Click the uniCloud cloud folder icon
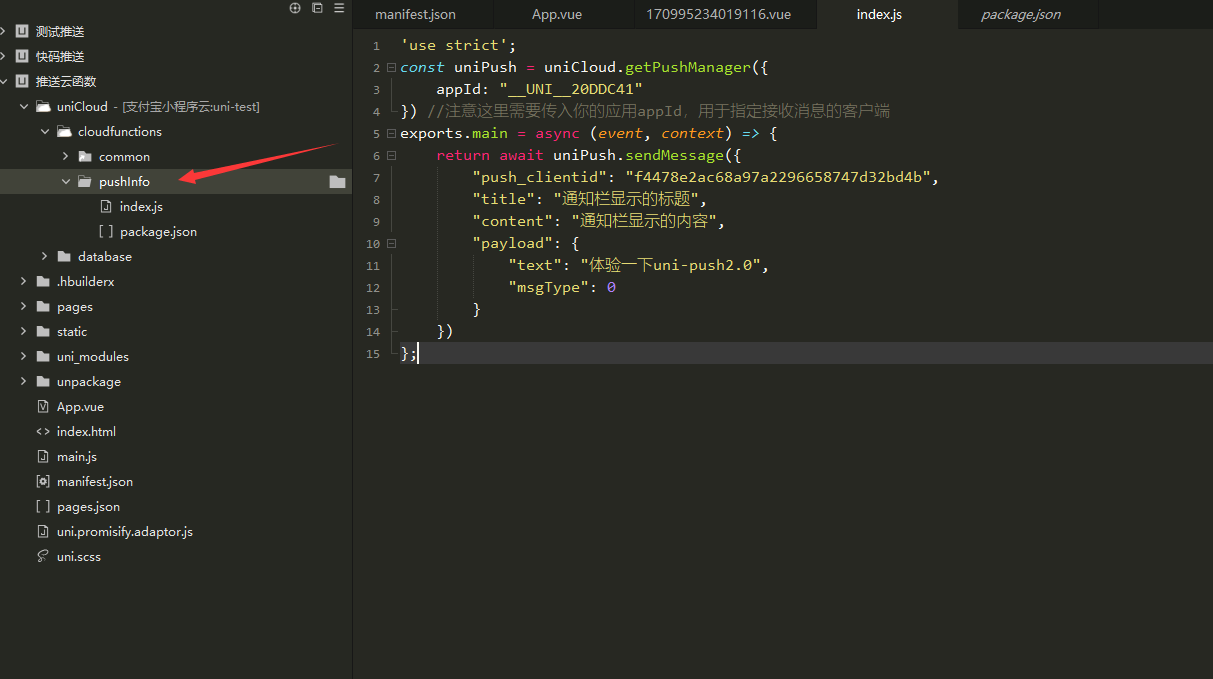 click(43, 107)
